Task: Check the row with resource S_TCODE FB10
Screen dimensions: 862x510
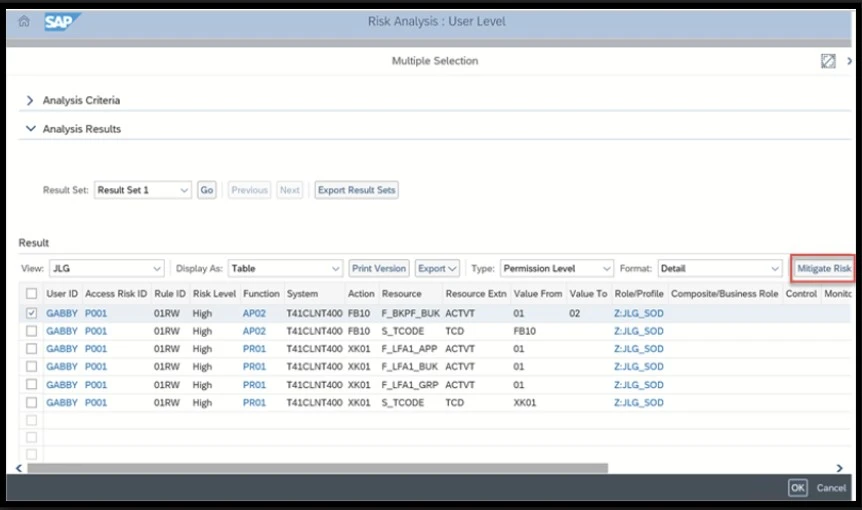Action: point(32,331)
